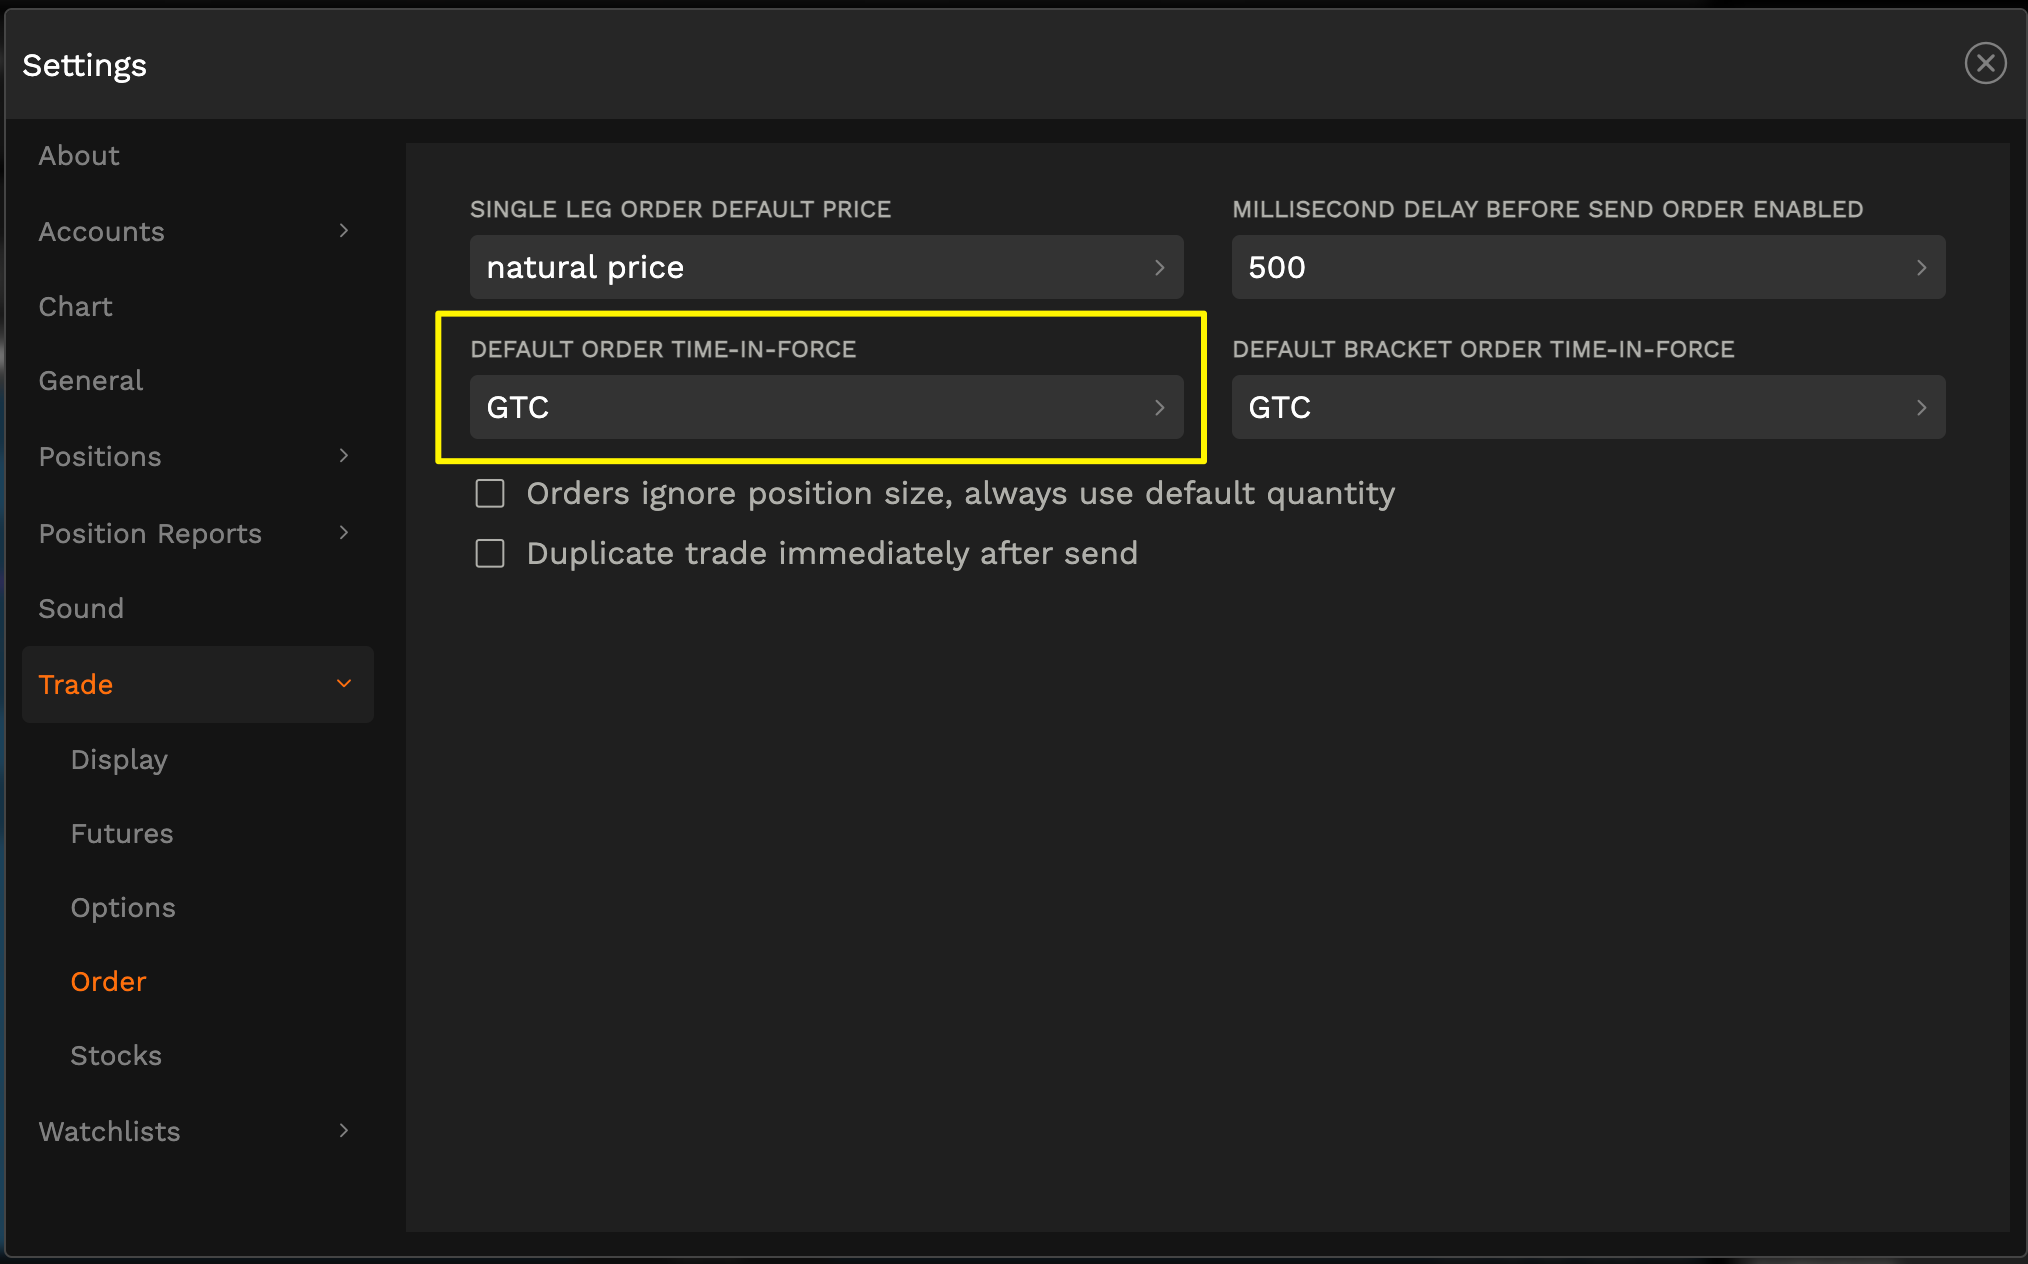Expand the Accounts section
2028x1264 pixels.
[196, 231]
